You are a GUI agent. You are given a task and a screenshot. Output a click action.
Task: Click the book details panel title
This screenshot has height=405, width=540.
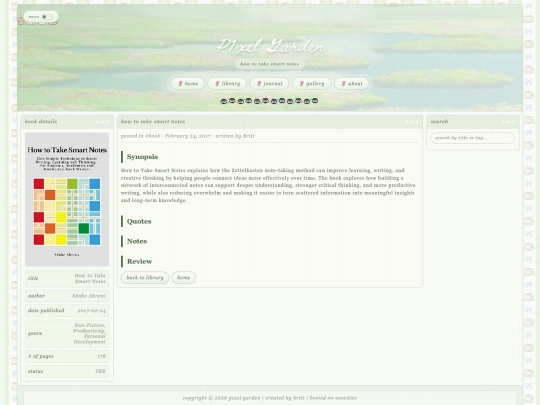(41, 121)
